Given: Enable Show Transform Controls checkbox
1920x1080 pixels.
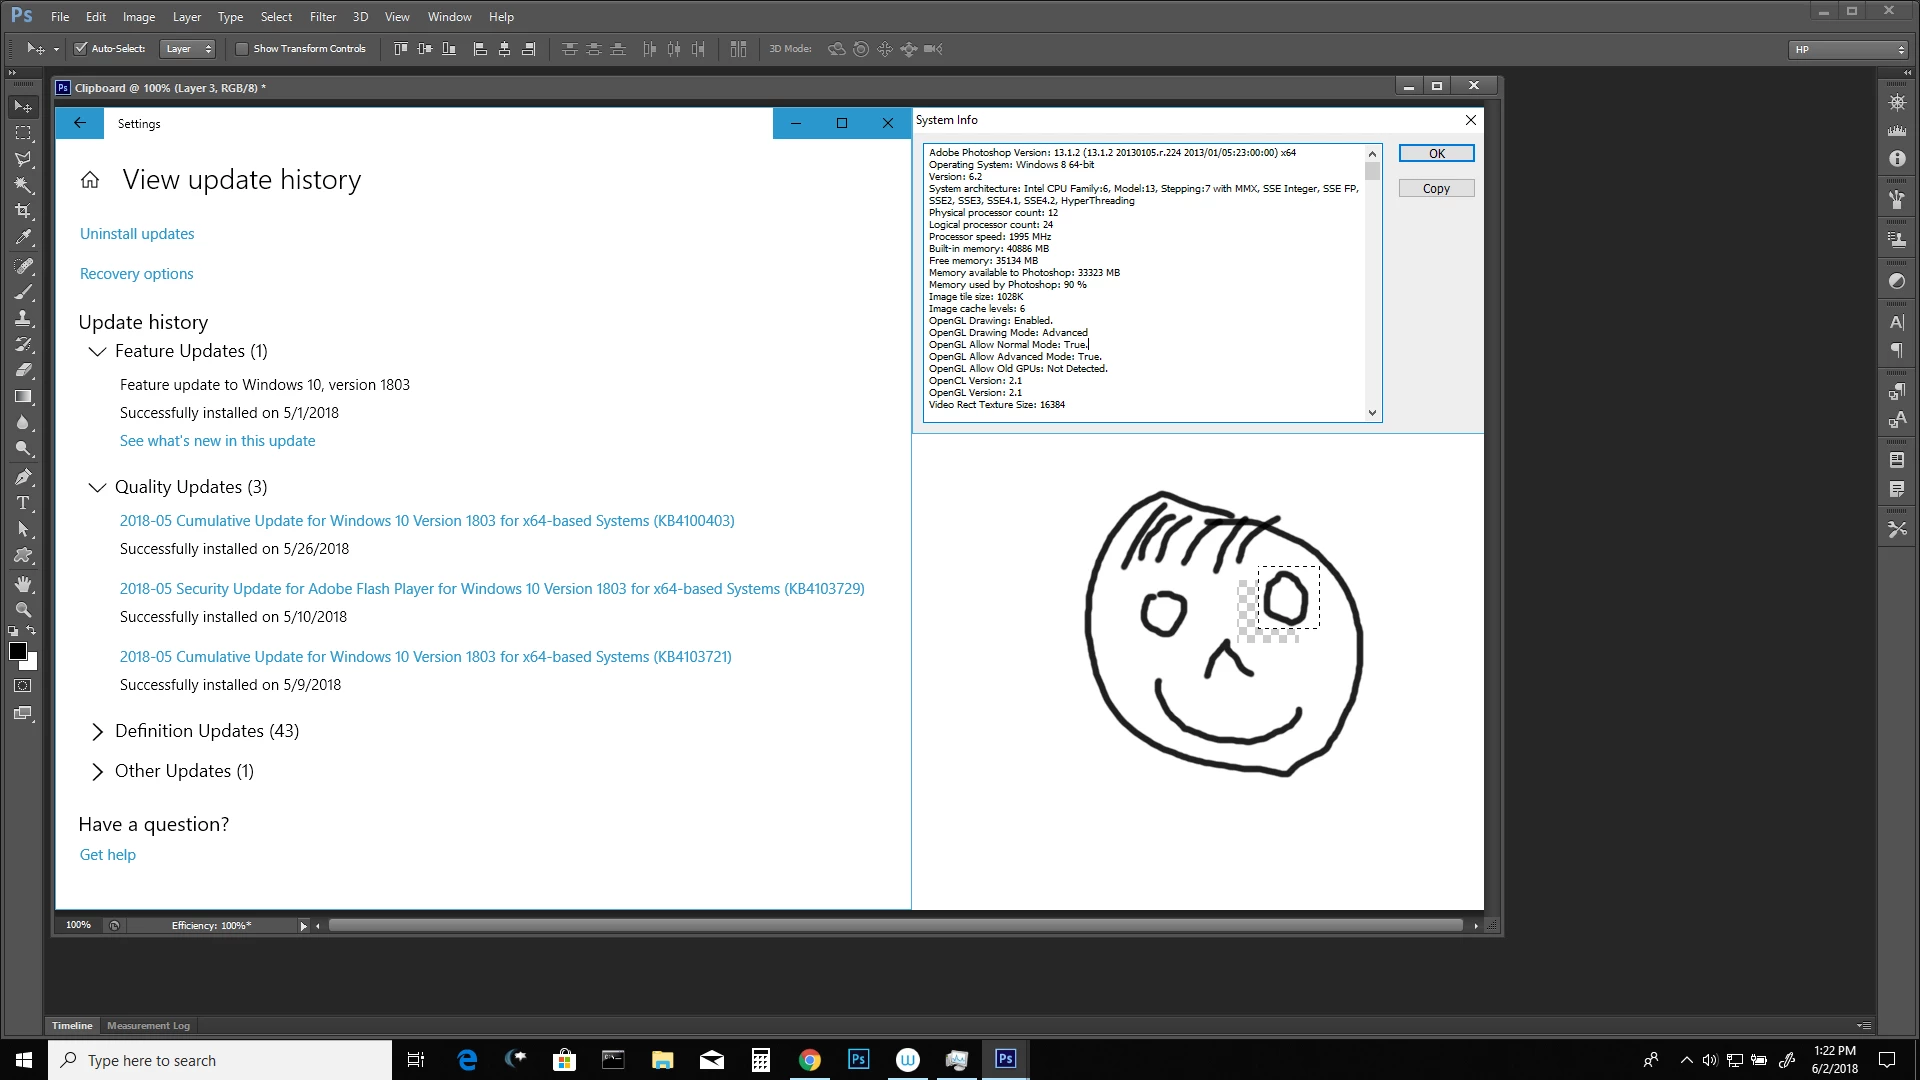Looking at the screenshot, I should point(241,48).
